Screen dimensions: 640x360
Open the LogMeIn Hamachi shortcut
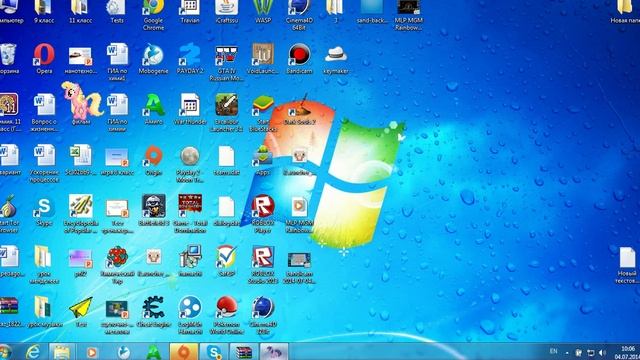[x=190, y=315]
